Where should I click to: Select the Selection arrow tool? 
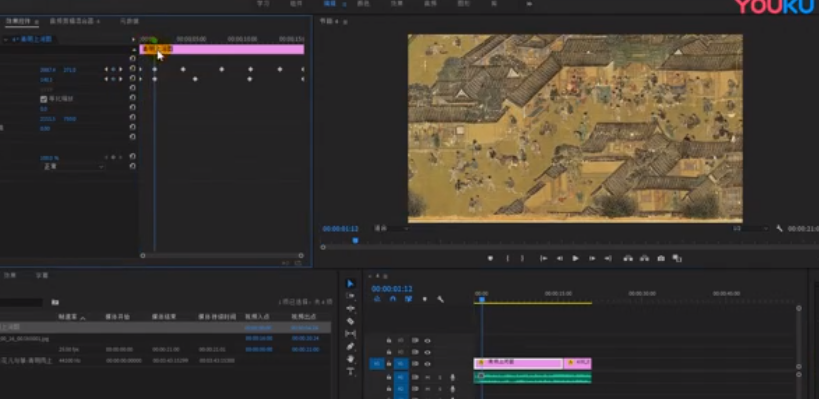(x=350, y=284)
